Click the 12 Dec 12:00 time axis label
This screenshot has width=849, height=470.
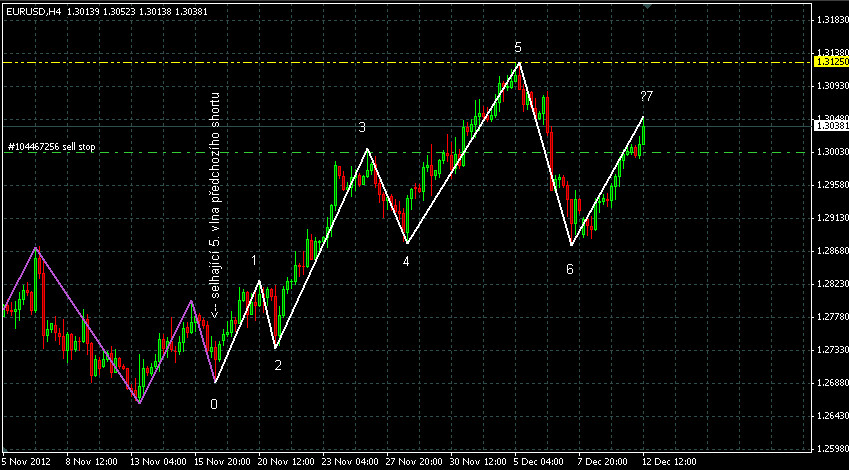coord(670,462)
